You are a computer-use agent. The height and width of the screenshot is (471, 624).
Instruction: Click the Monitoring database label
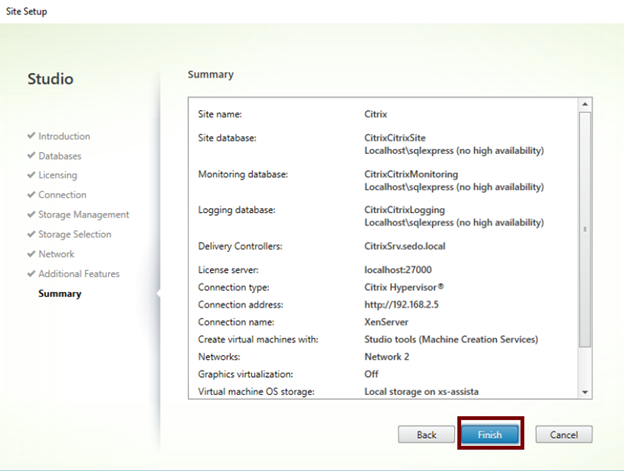(243, 174)
